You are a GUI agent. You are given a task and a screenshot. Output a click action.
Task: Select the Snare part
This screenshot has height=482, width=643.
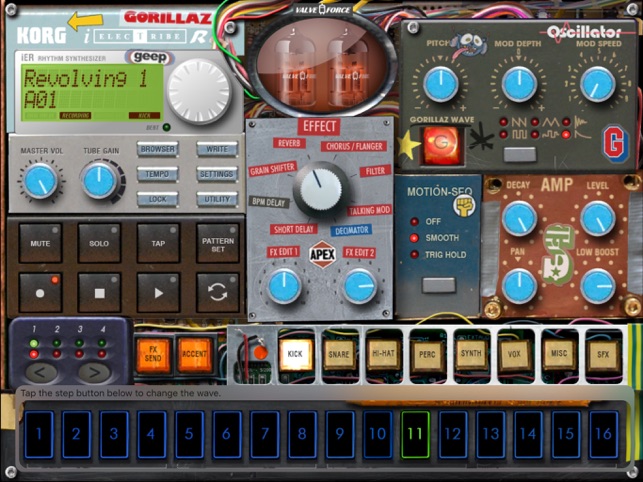(340, 355)
